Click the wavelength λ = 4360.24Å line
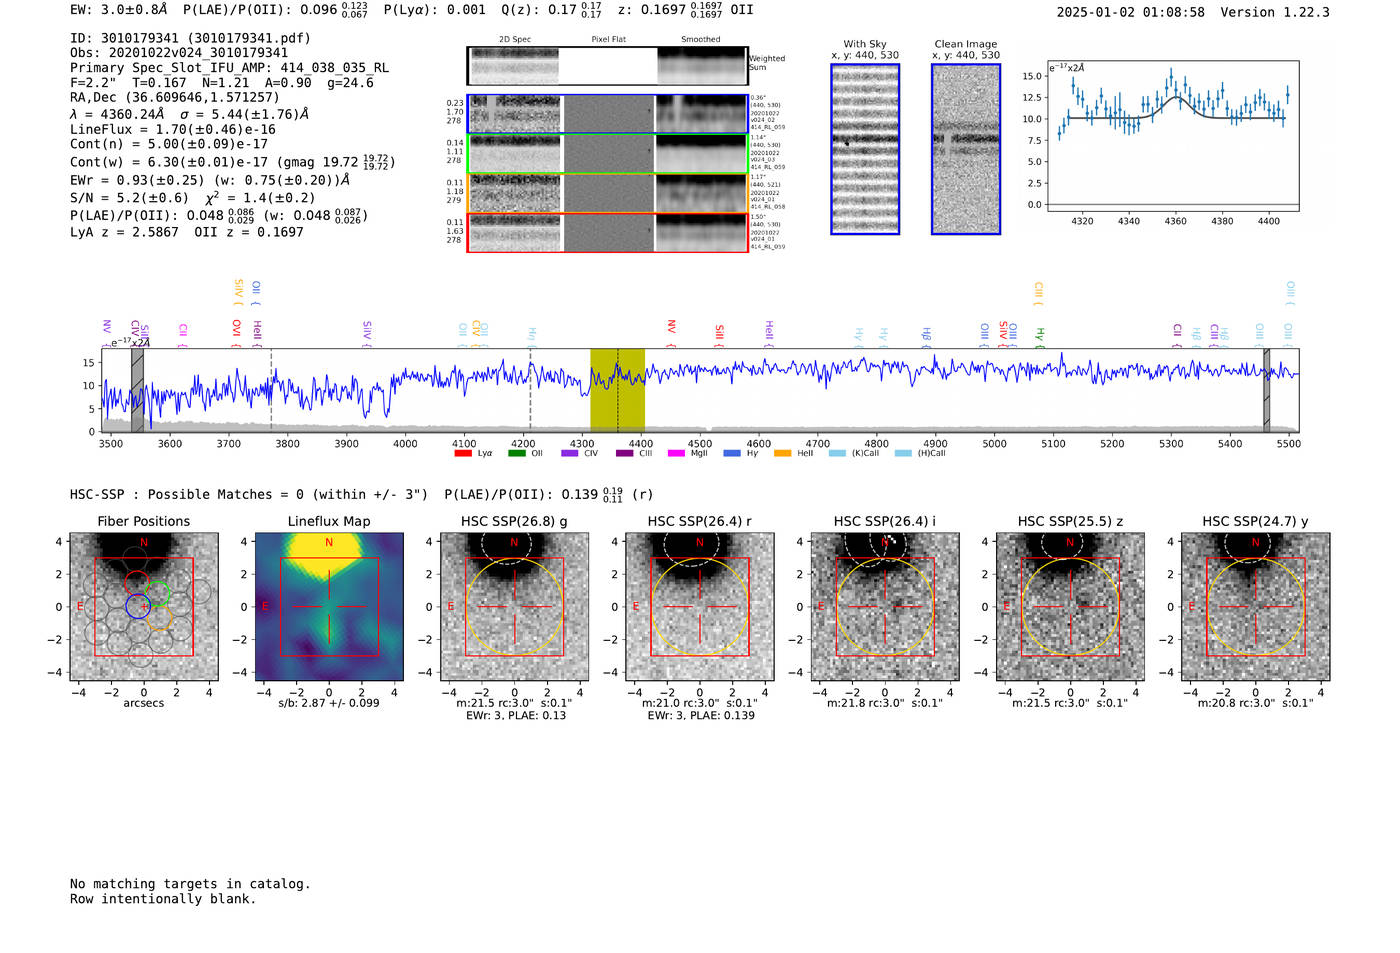 coord(189,114)
